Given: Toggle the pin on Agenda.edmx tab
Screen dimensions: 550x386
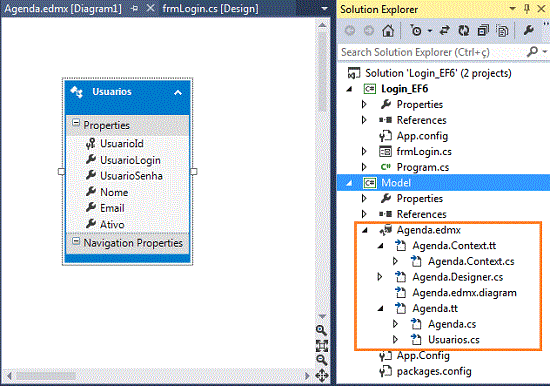Looking at the screenshot, I should (134, 8).
